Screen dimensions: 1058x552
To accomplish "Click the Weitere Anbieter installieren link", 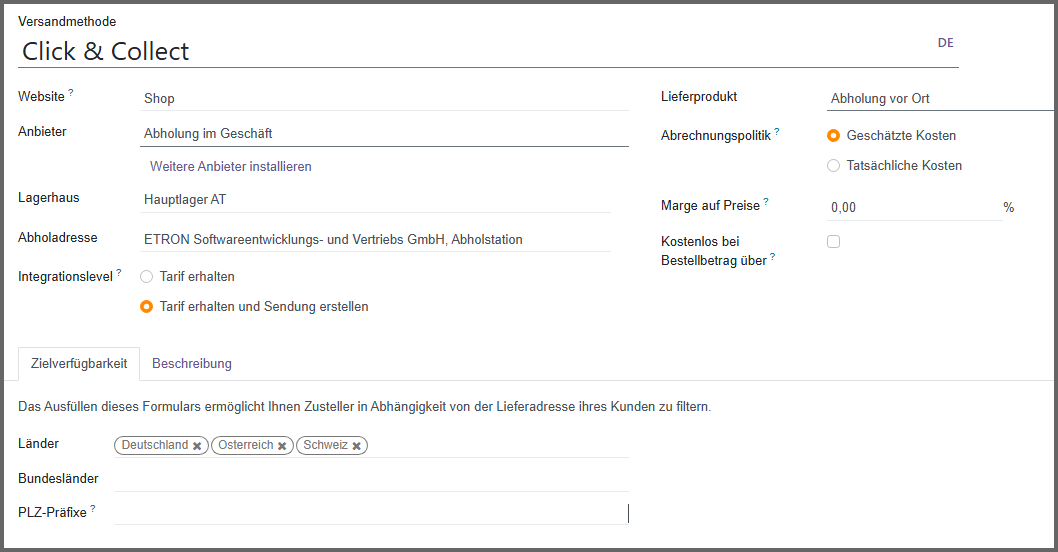I will pyautogui.click(x=231, y=166).
